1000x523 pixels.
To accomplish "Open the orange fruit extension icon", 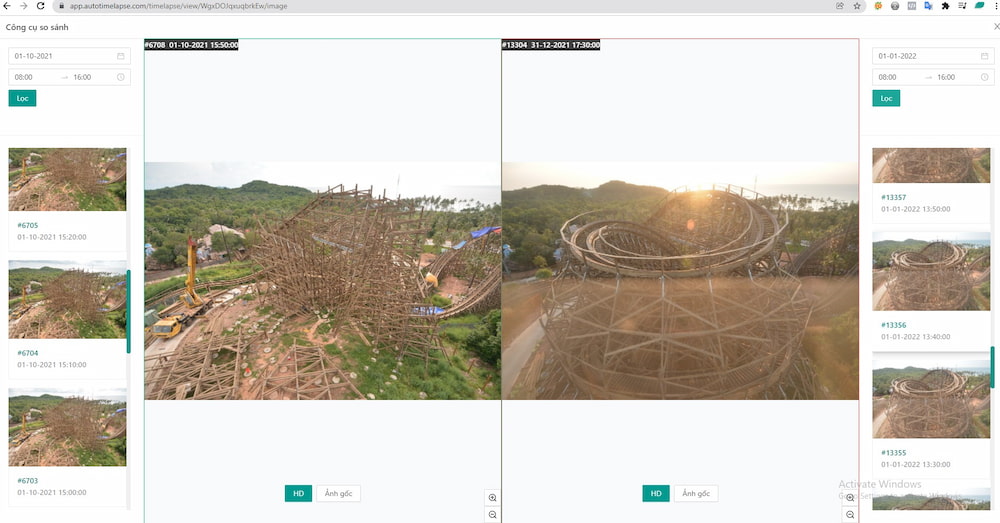I will [878, 6].
